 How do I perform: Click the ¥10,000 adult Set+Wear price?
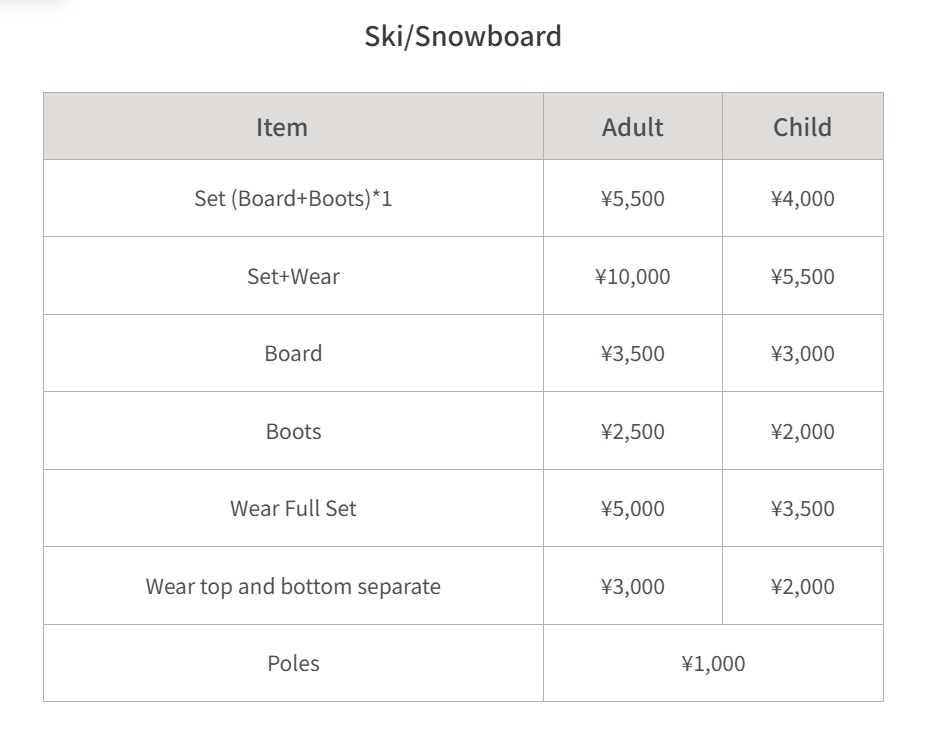(x=633, y=276)
